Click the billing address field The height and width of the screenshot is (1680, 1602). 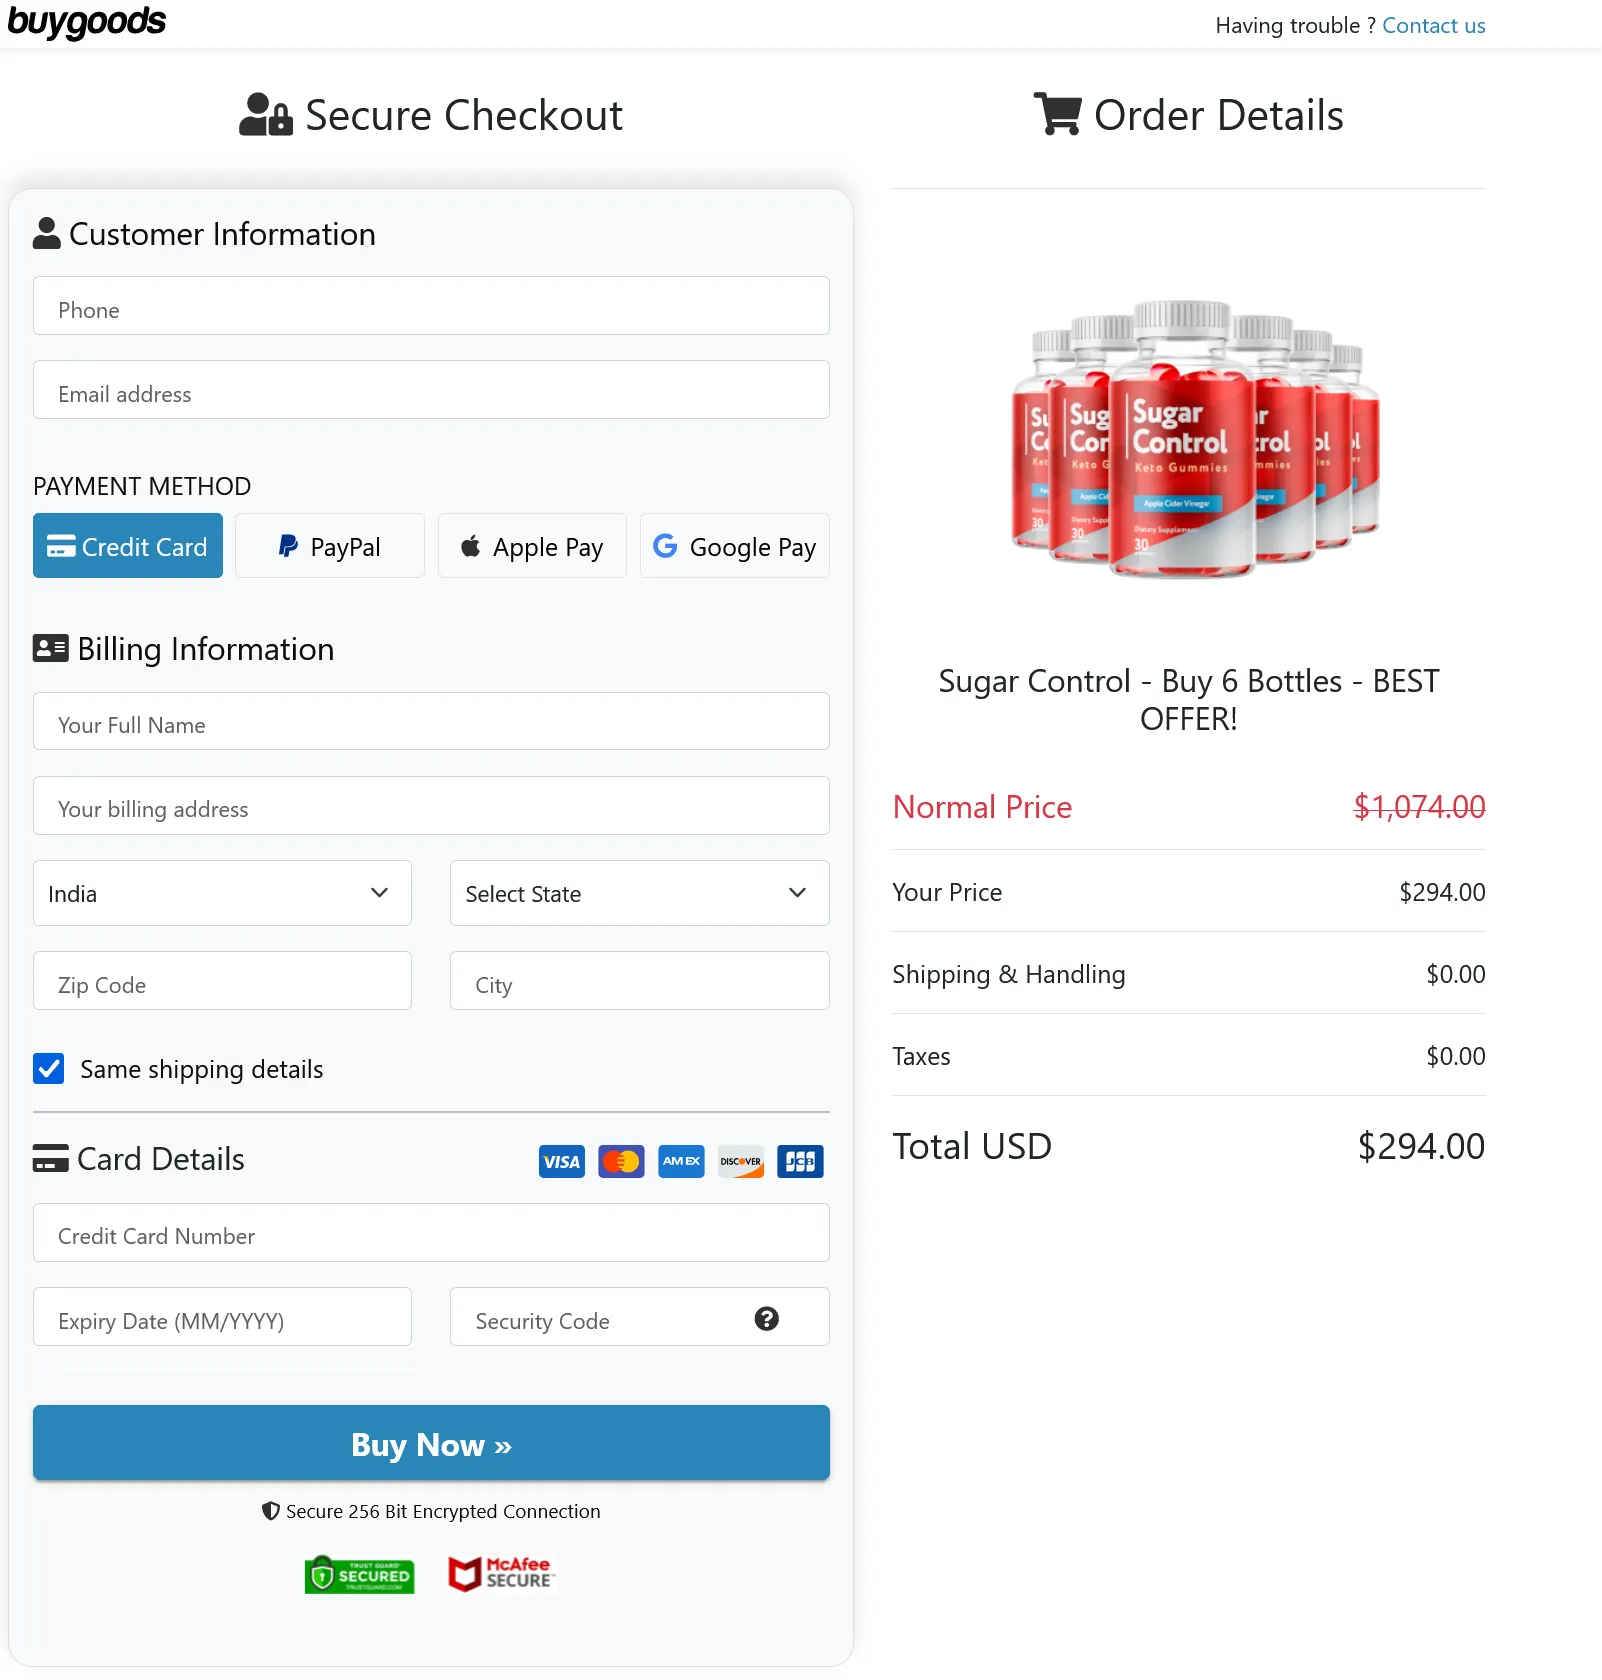[431, 806]
